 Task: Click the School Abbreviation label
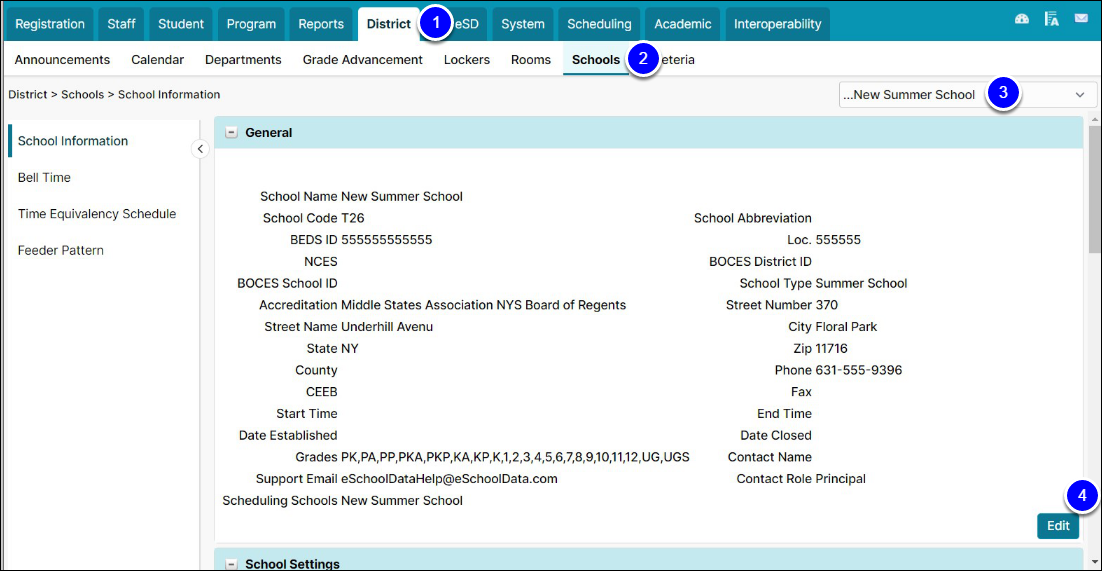[753, 218]
